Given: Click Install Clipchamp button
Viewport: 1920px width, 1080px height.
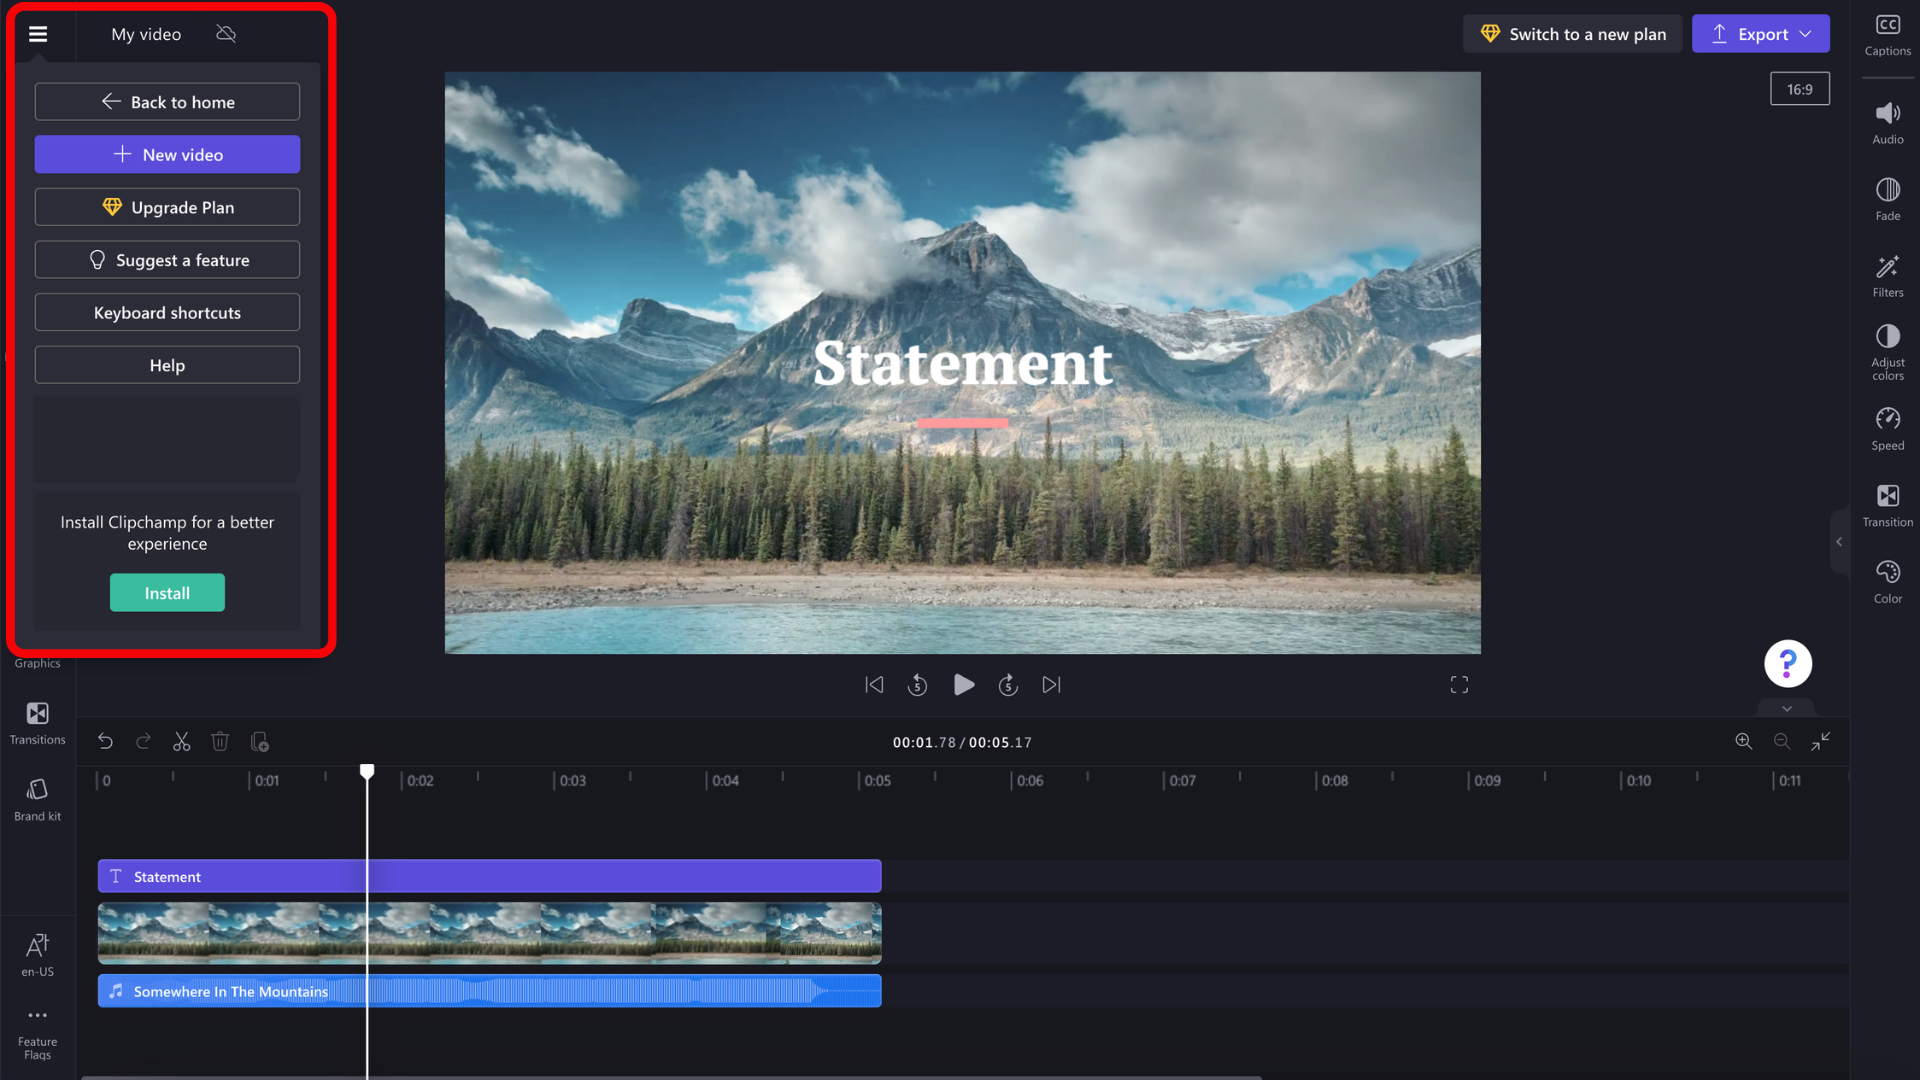Looking at the screenshot, I should [167, 592].
